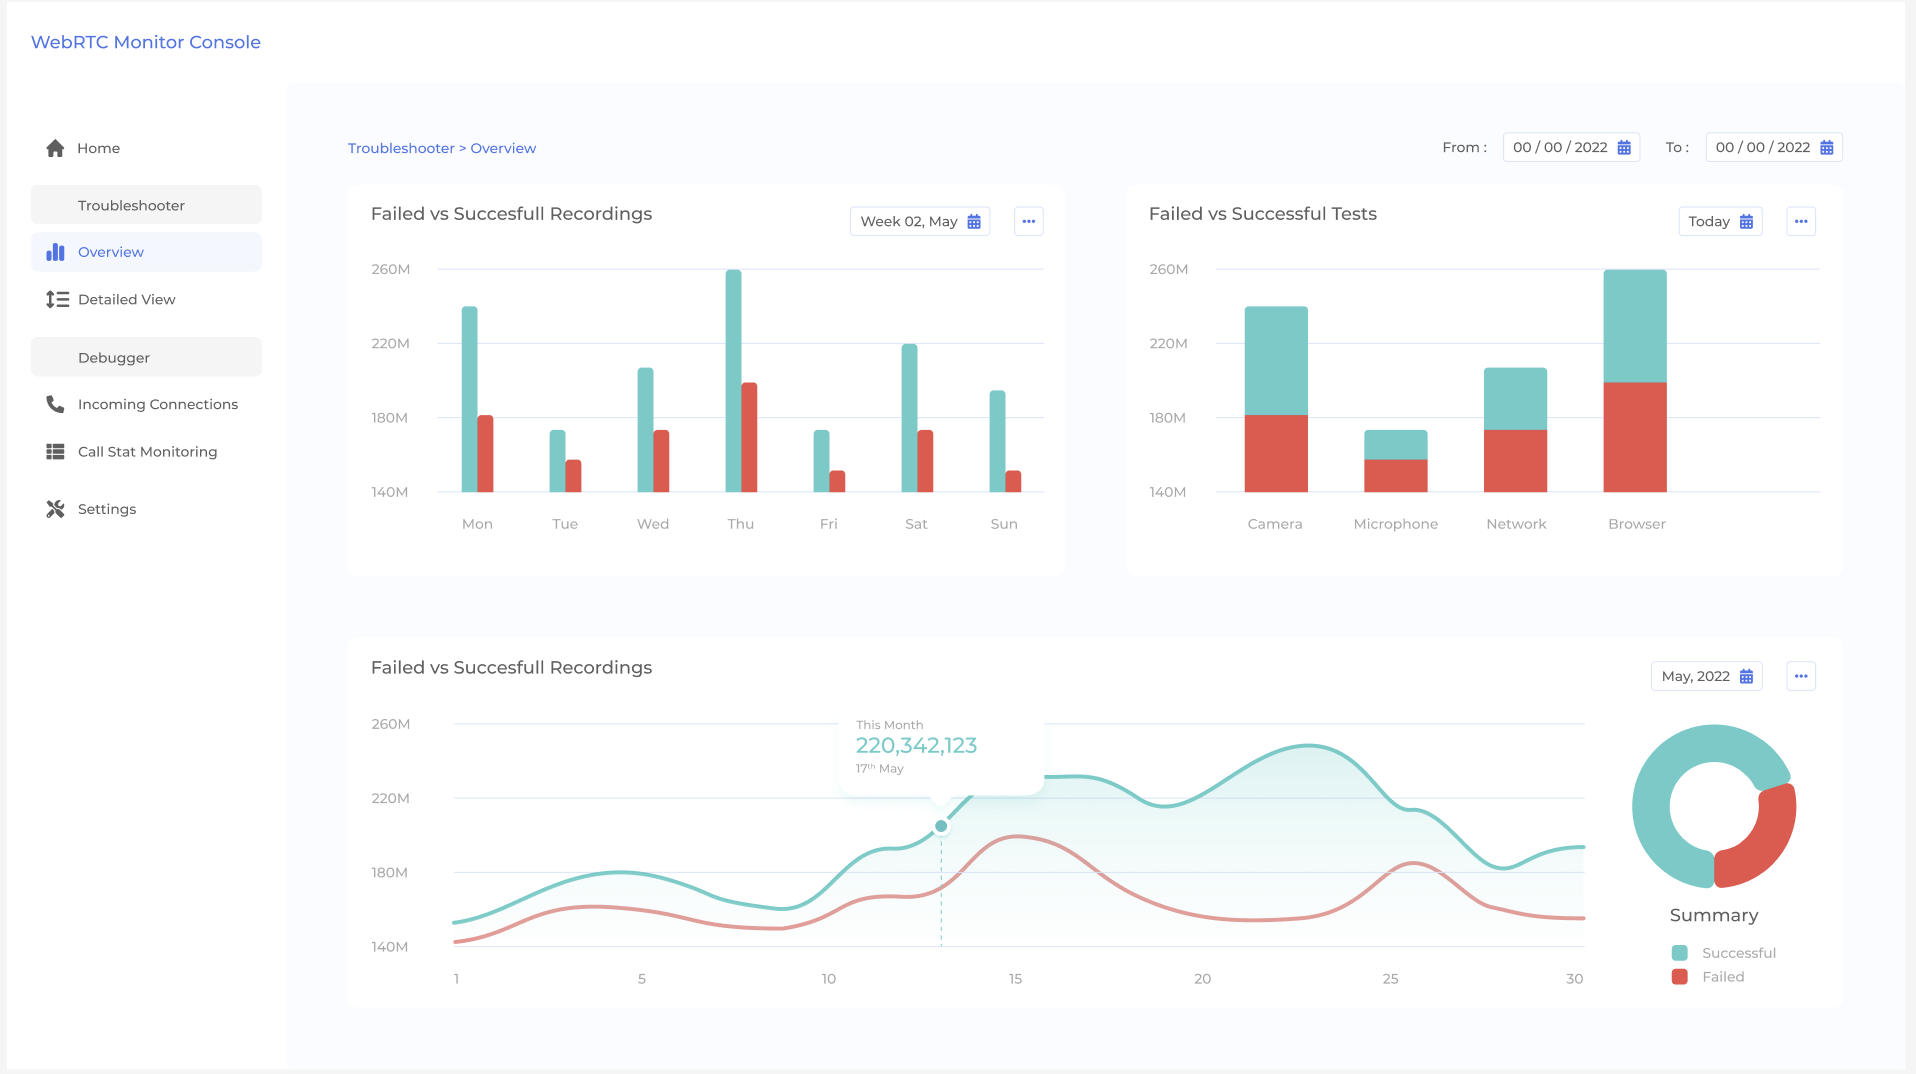Image resolution: width=1916 pixels, height=1074 pixels.
Task: Hide recordings data via weekly chart ellipsis toggle
Action: click(1028, 221)
